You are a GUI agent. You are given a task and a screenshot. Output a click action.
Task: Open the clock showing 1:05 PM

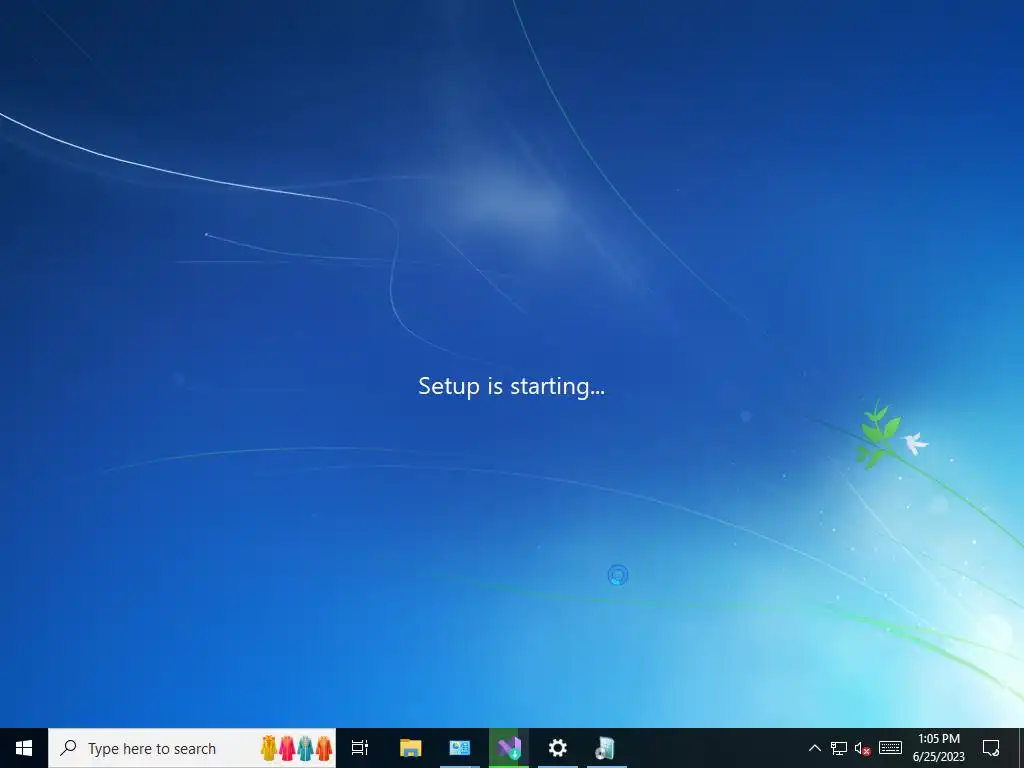pos(938,748)
